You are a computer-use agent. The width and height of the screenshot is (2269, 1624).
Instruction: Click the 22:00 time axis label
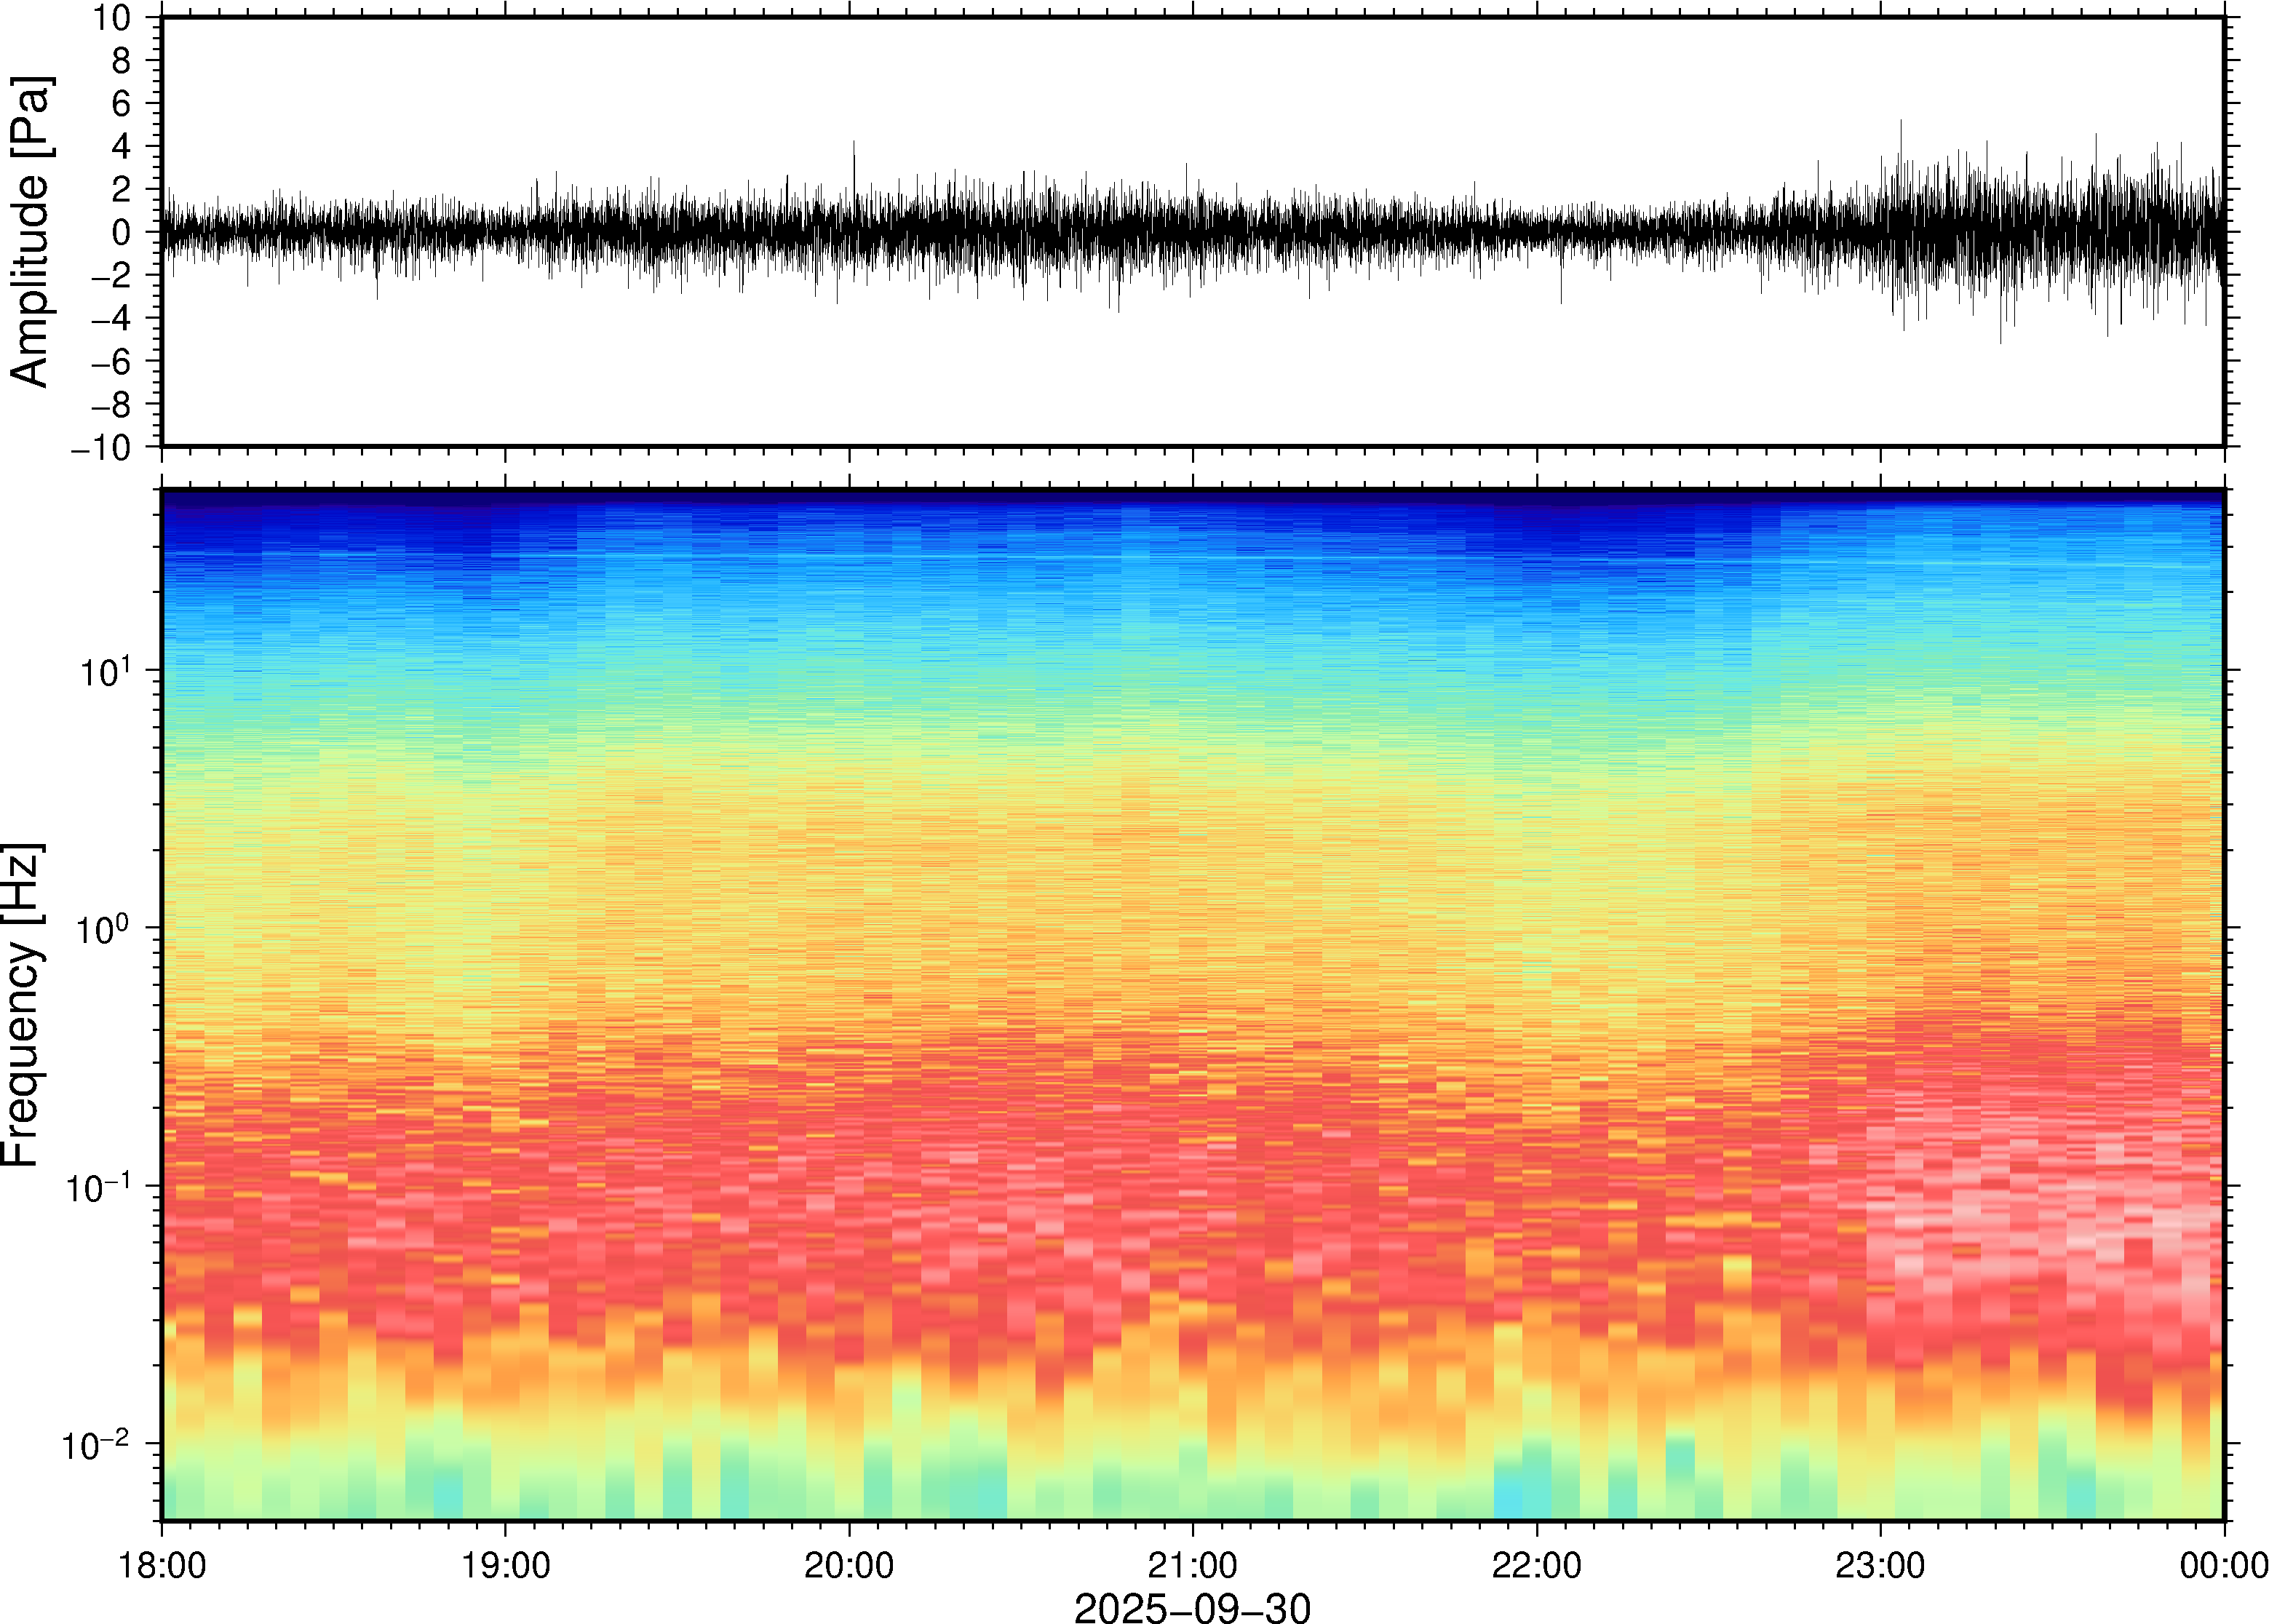[1536, 1565]
